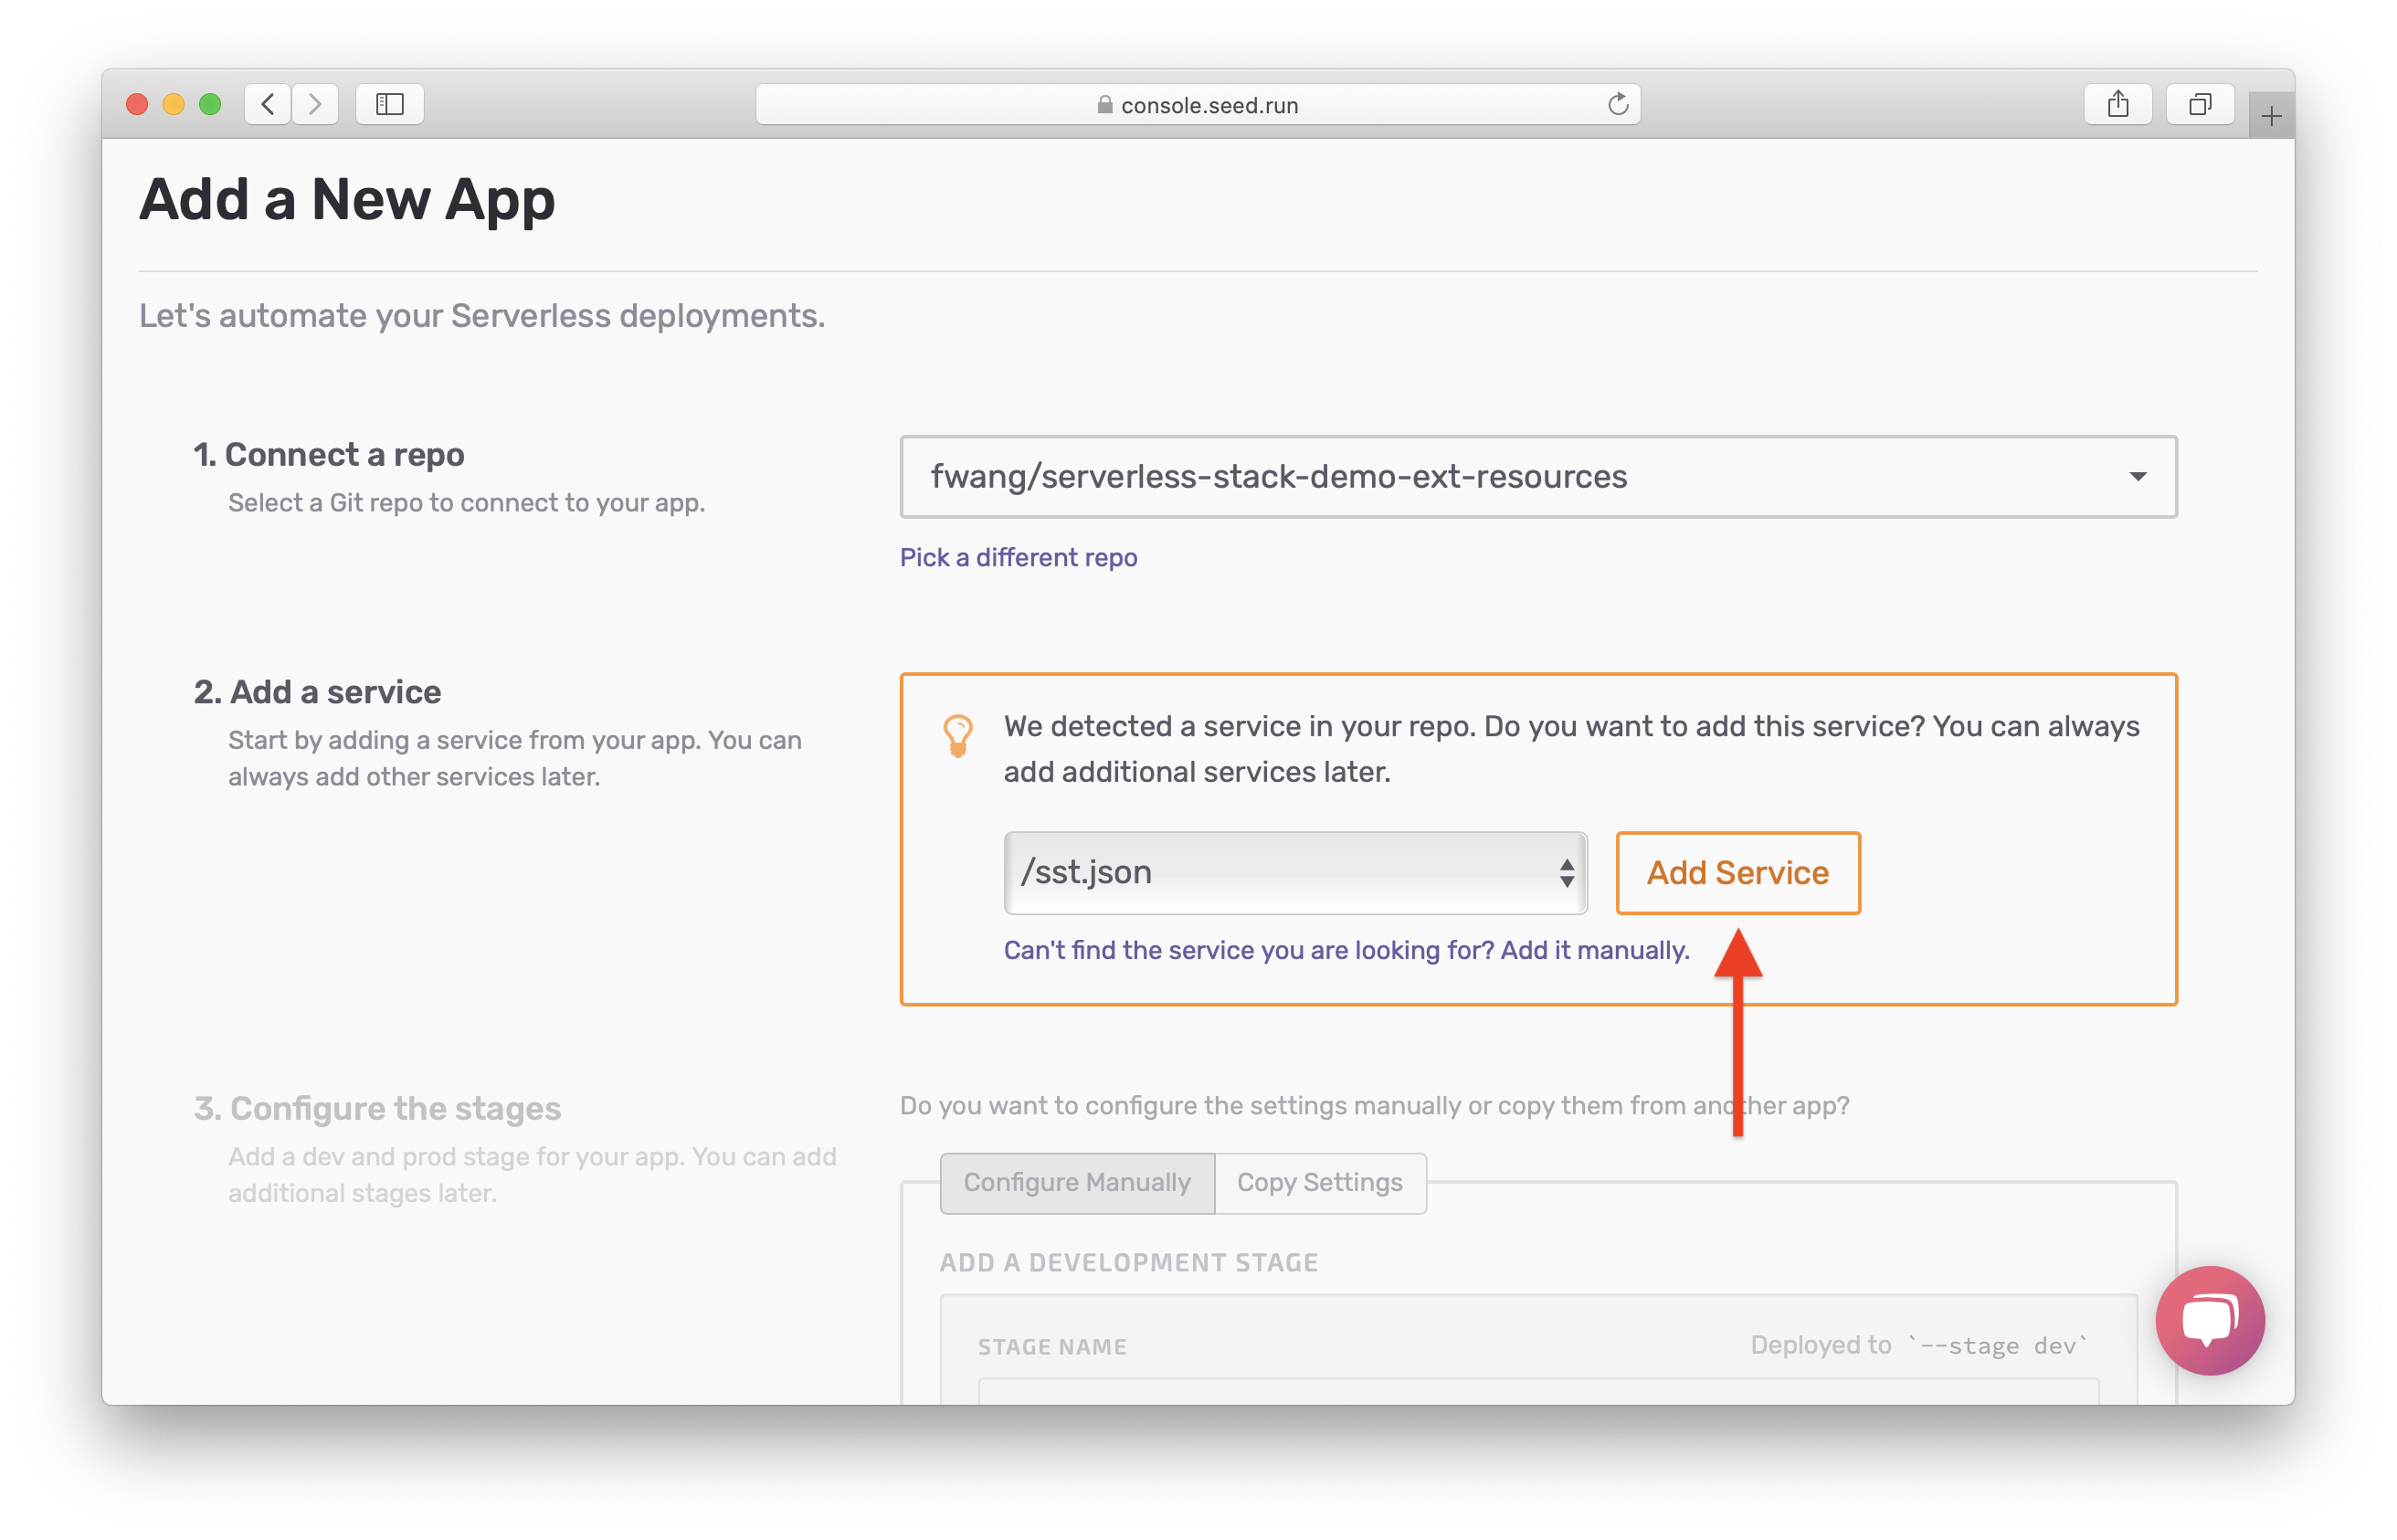Click Can't find service add manually link
The height and width of the screenshot is (1540, 2397).
point(1346,948)
